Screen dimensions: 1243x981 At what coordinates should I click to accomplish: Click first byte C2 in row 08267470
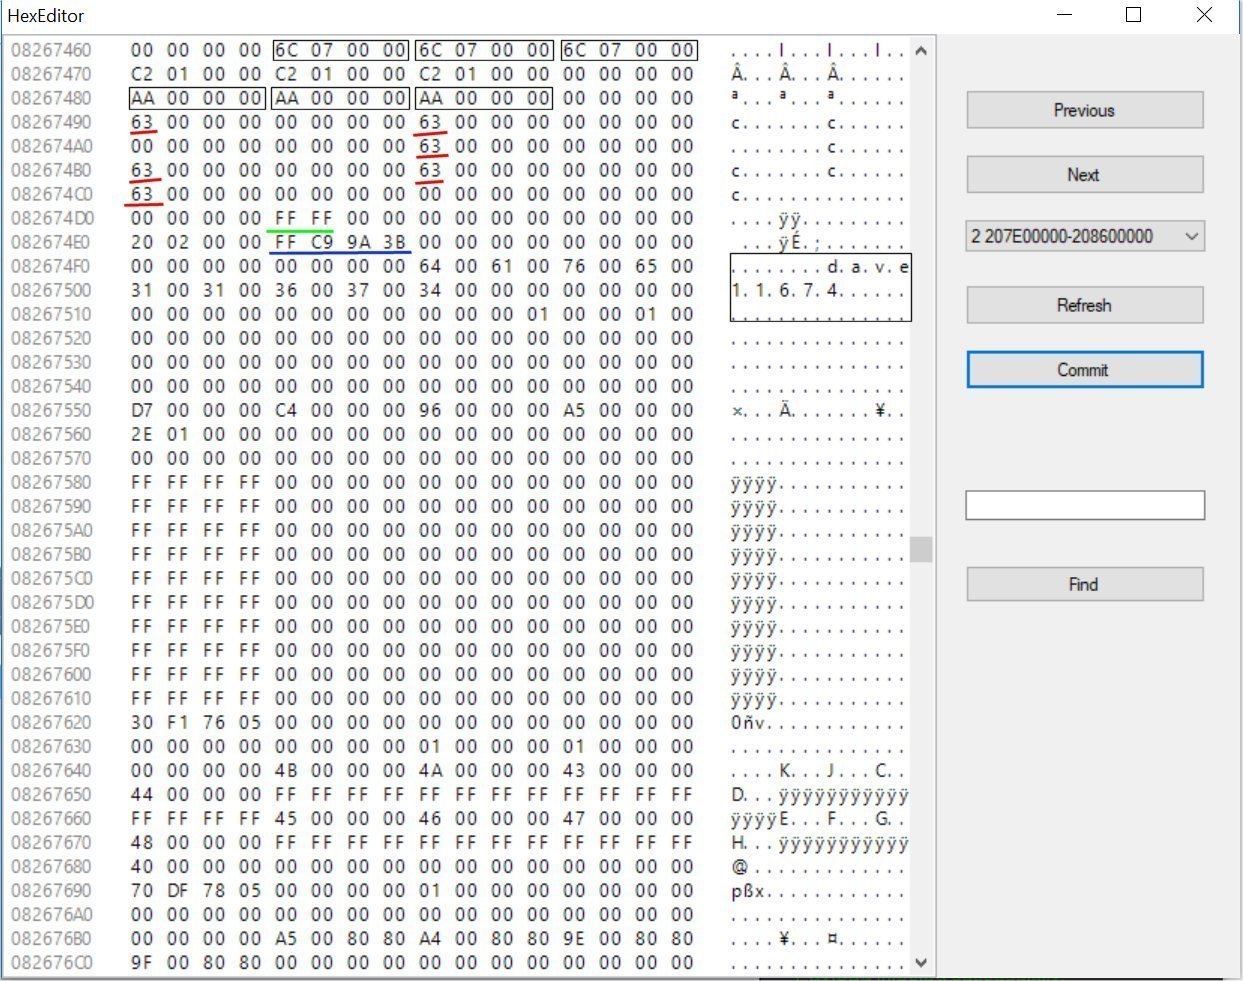(142, 74)
